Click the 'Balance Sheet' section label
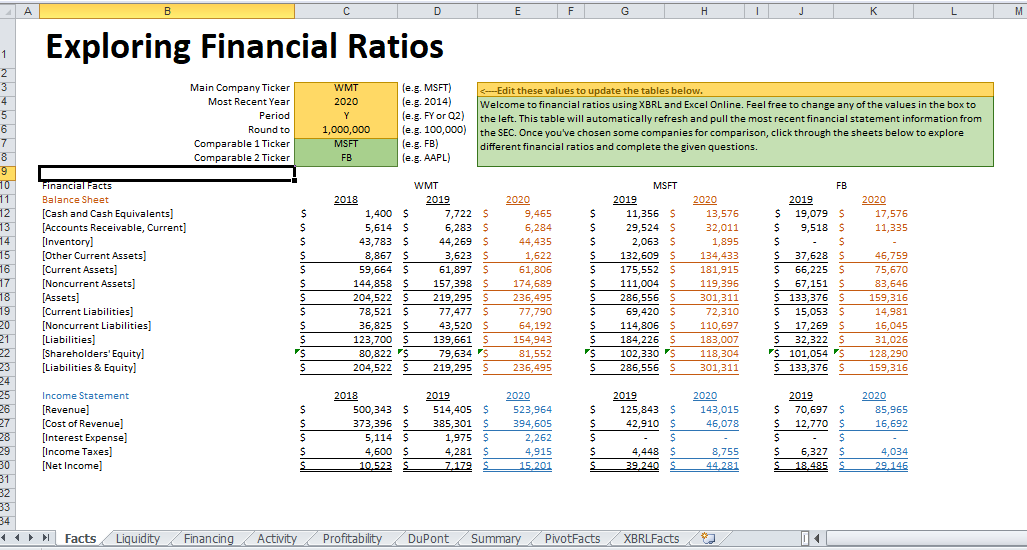Image resolution: width=1027 pixels, height=550 pixels. click(x=75, y=200)
